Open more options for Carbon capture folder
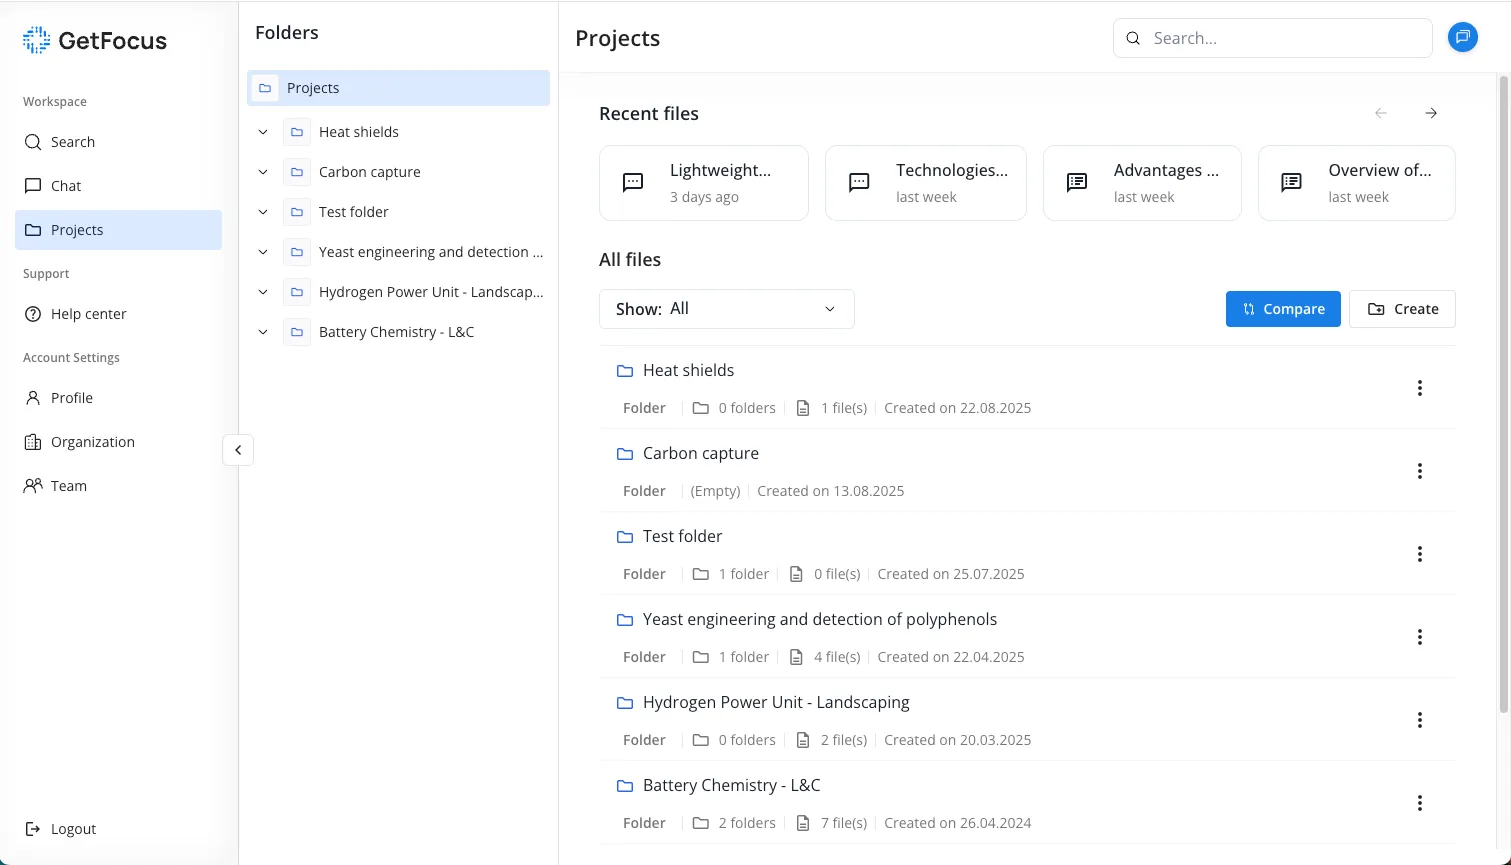The width and height of the screenshot is (1511, 865). [1420, 471]
